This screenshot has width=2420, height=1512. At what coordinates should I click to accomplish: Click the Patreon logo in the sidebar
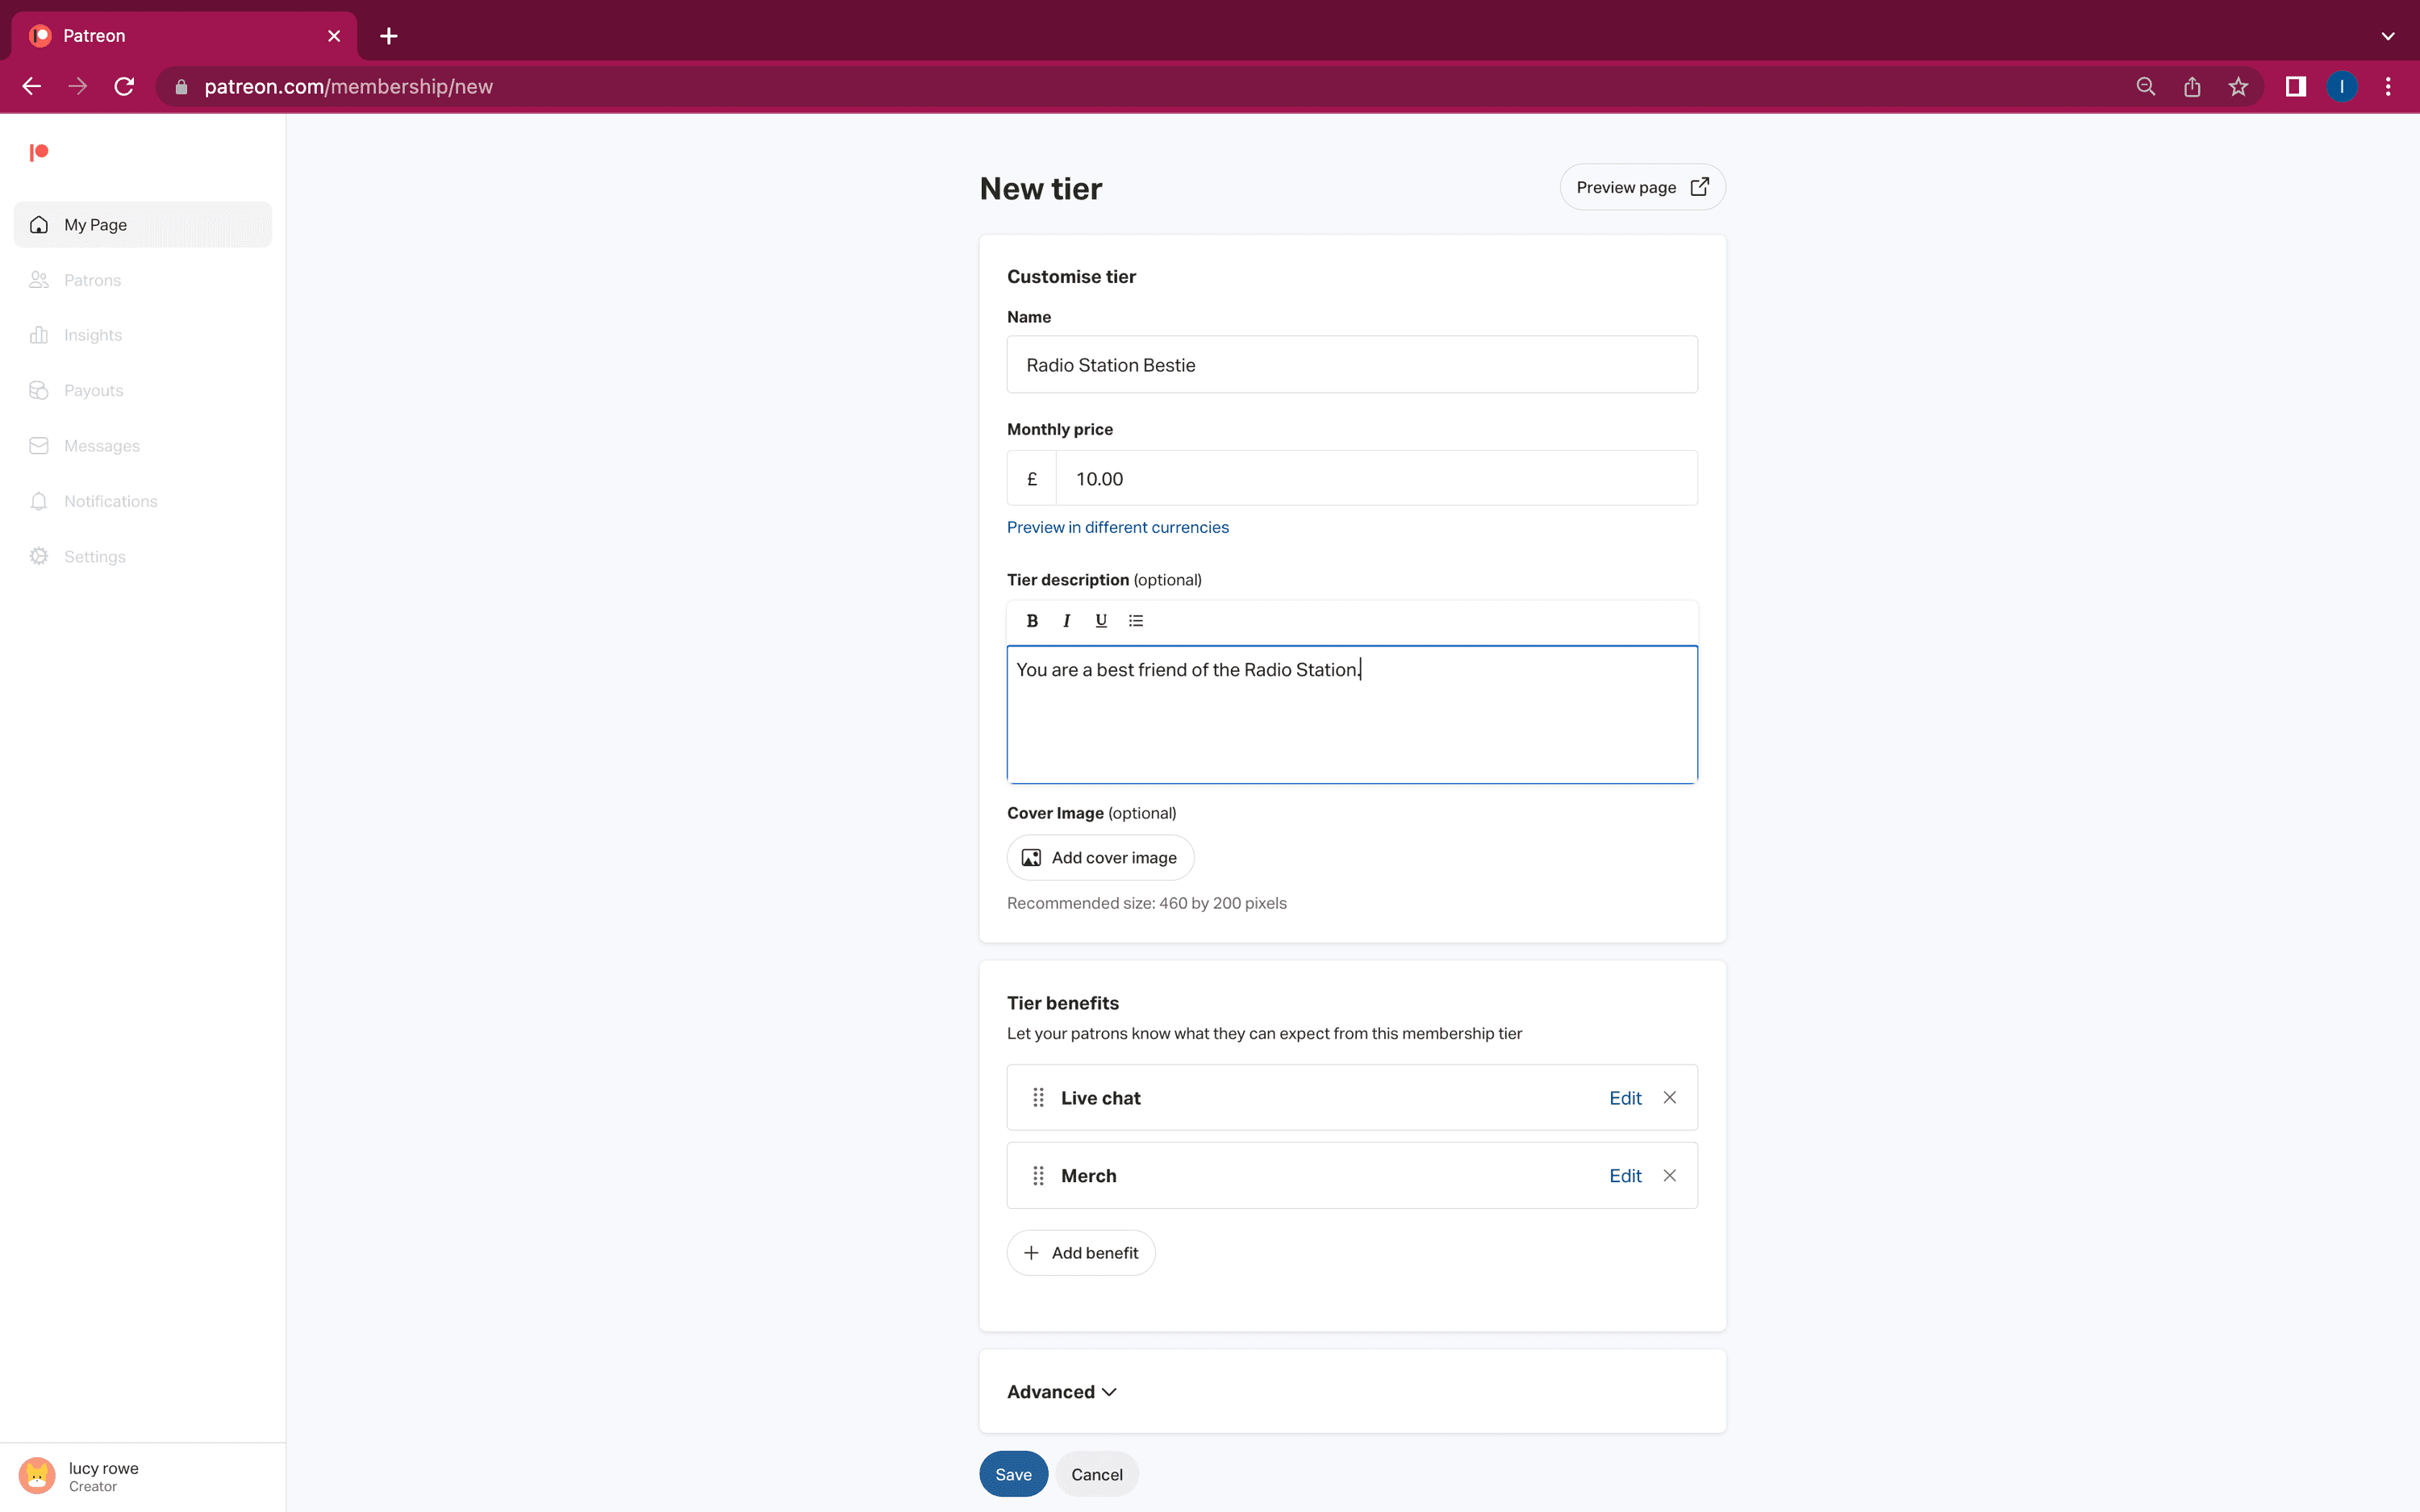coord(39,152)
